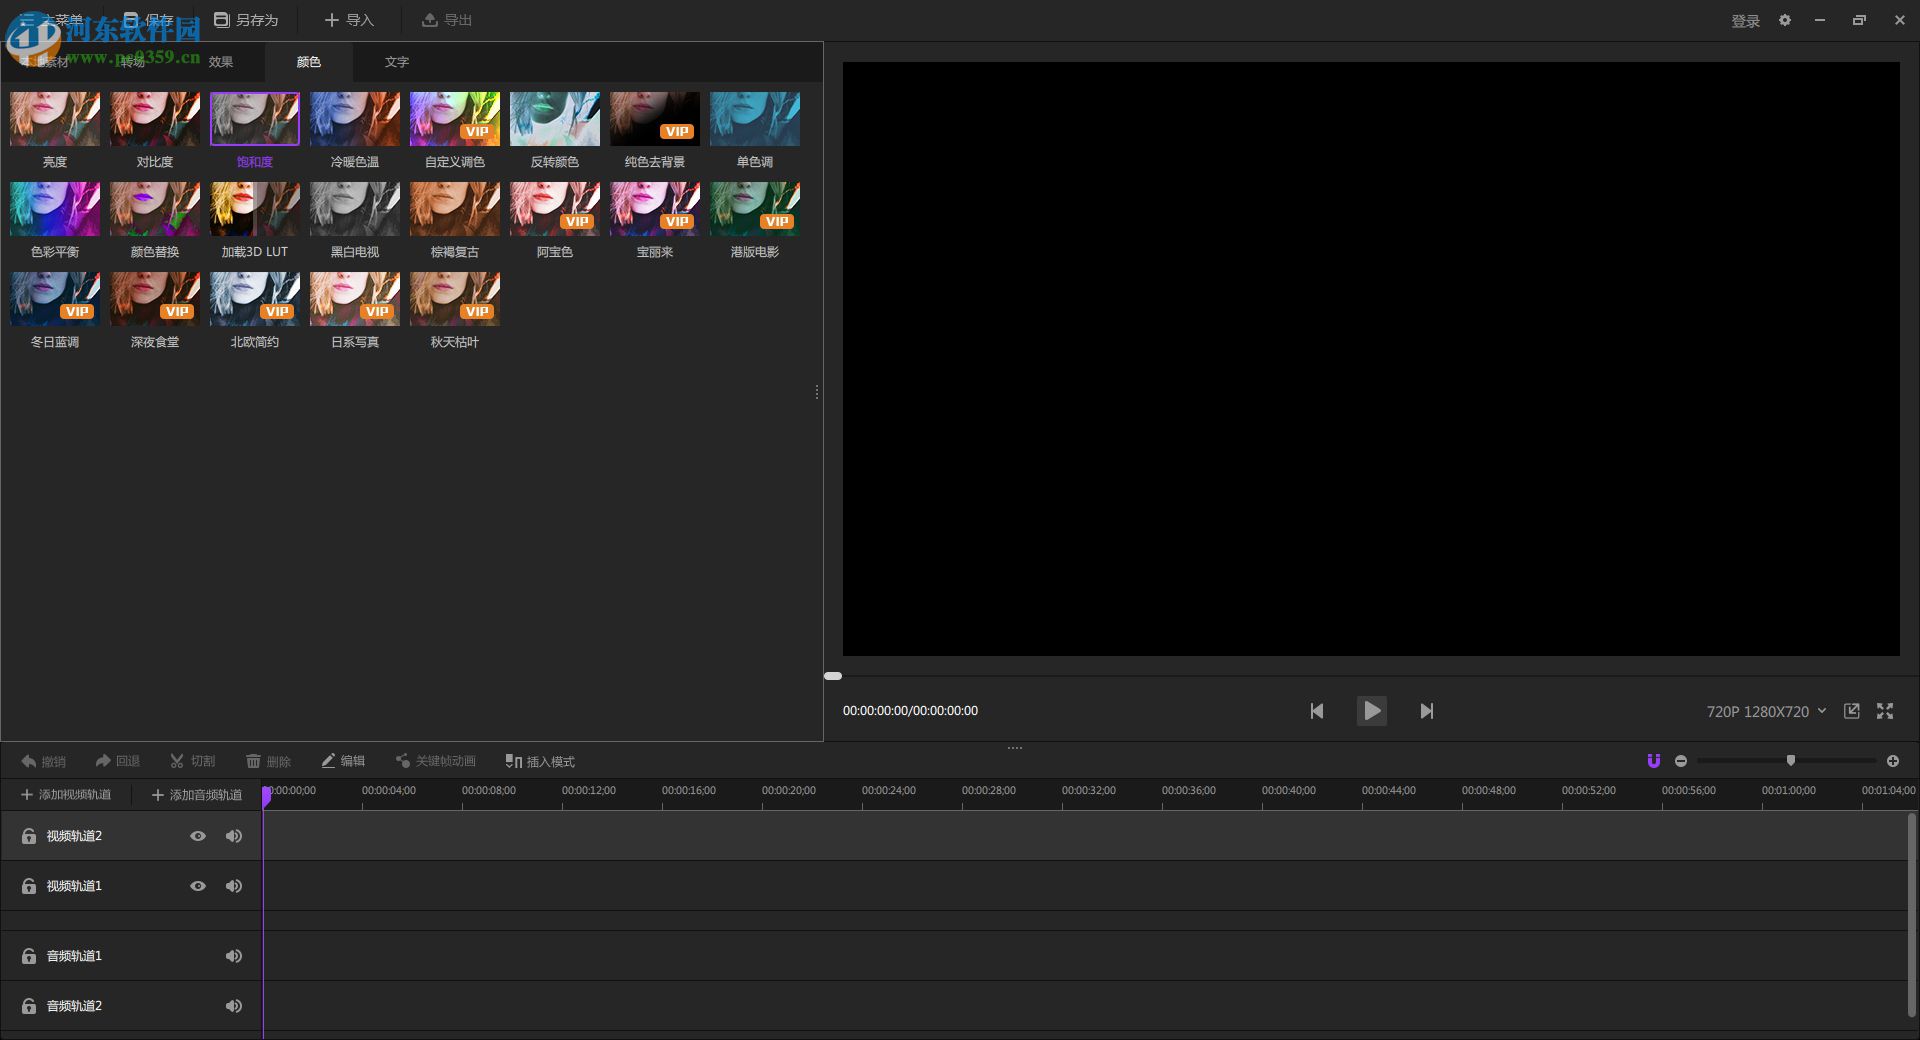Unlock or lock 视频轨道1 track

pos(29,886)
